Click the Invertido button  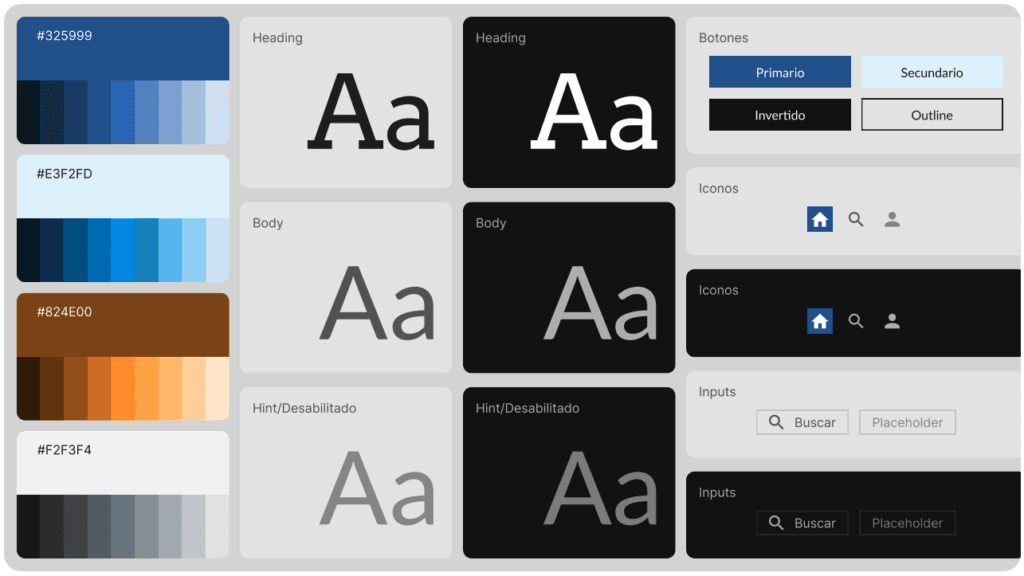pyautogui.click(x=780, y=115)
